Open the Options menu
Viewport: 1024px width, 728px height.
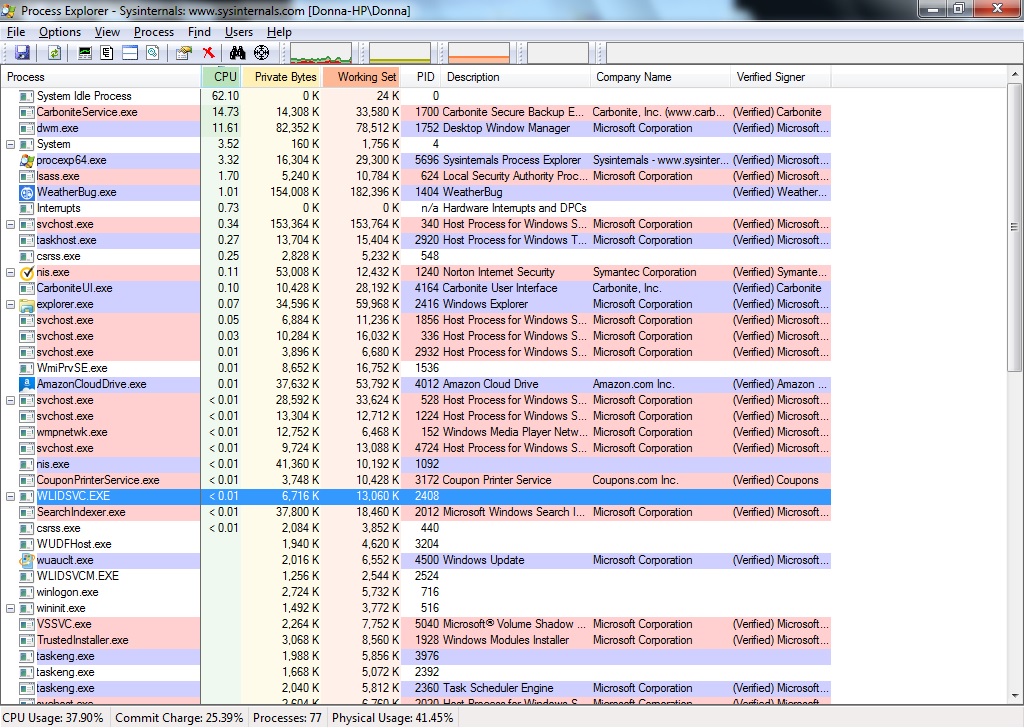click(x=60, y=32)
